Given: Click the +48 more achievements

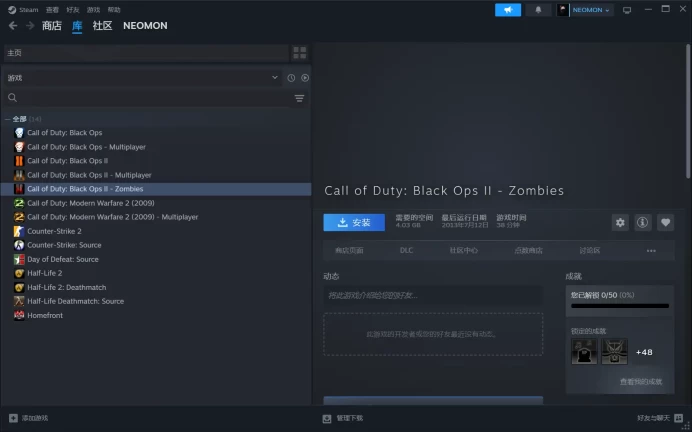Looking at the screenshot, I should (644, 352).
